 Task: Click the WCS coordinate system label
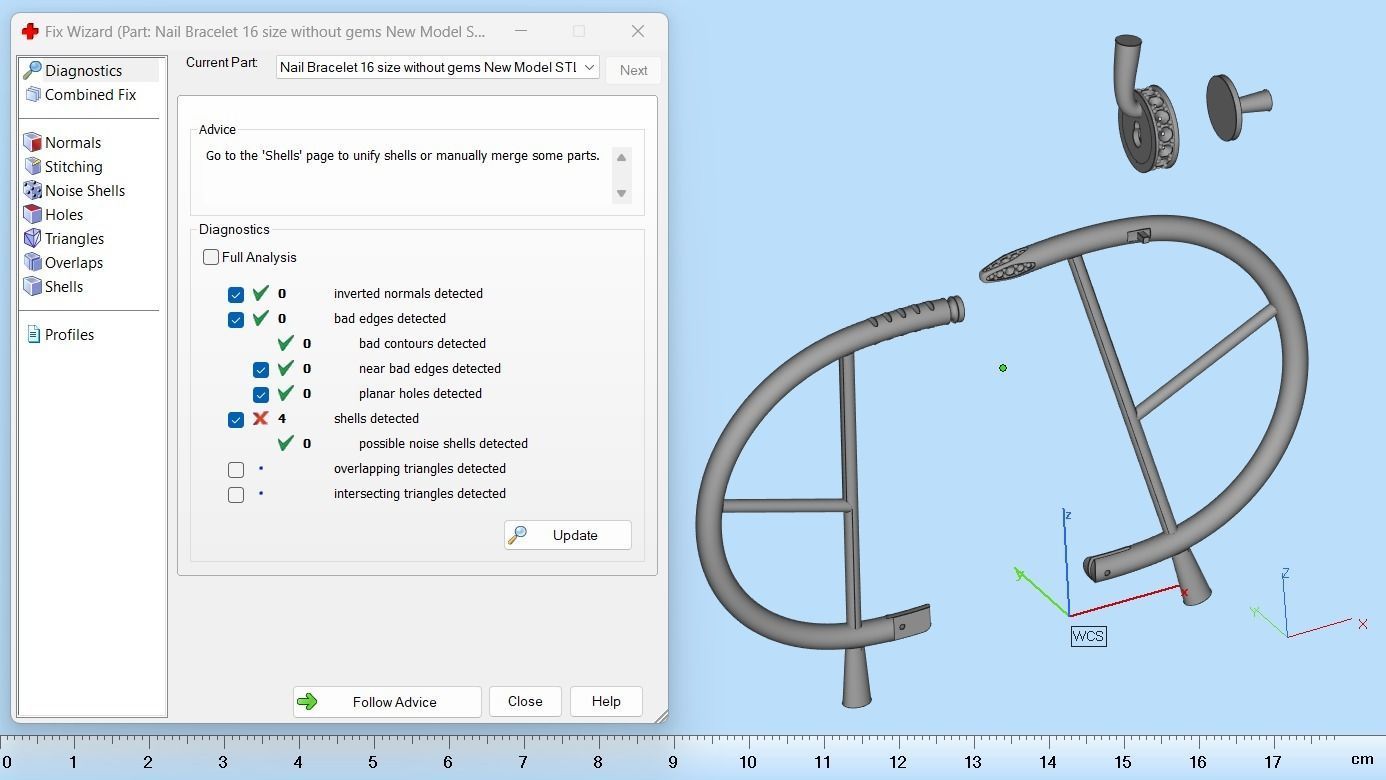pyautogui.click(x=1088, y=636)
